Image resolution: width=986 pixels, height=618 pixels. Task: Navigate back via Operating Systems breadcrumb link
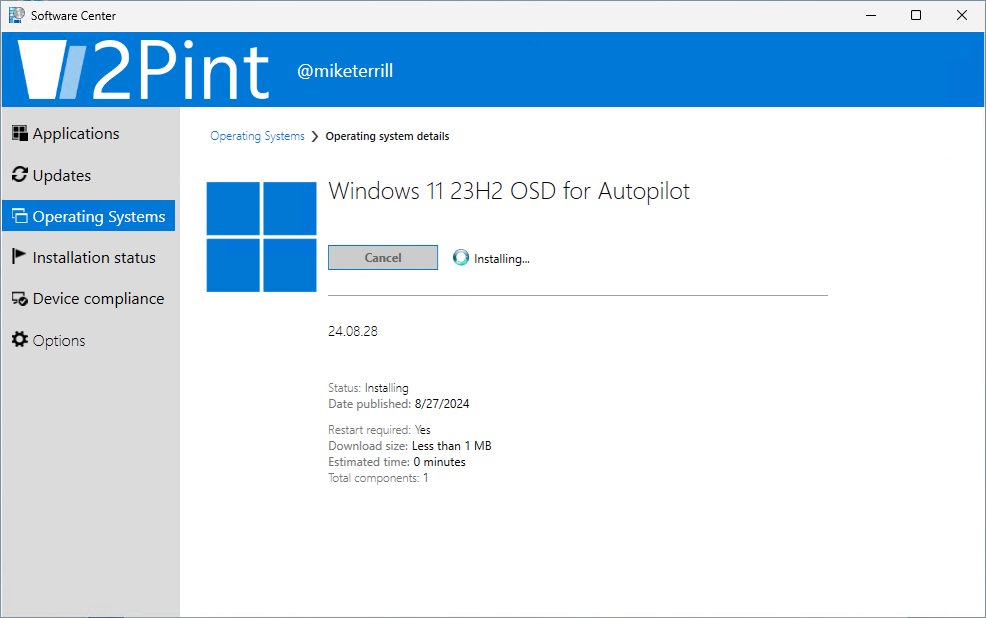point(257,136)
